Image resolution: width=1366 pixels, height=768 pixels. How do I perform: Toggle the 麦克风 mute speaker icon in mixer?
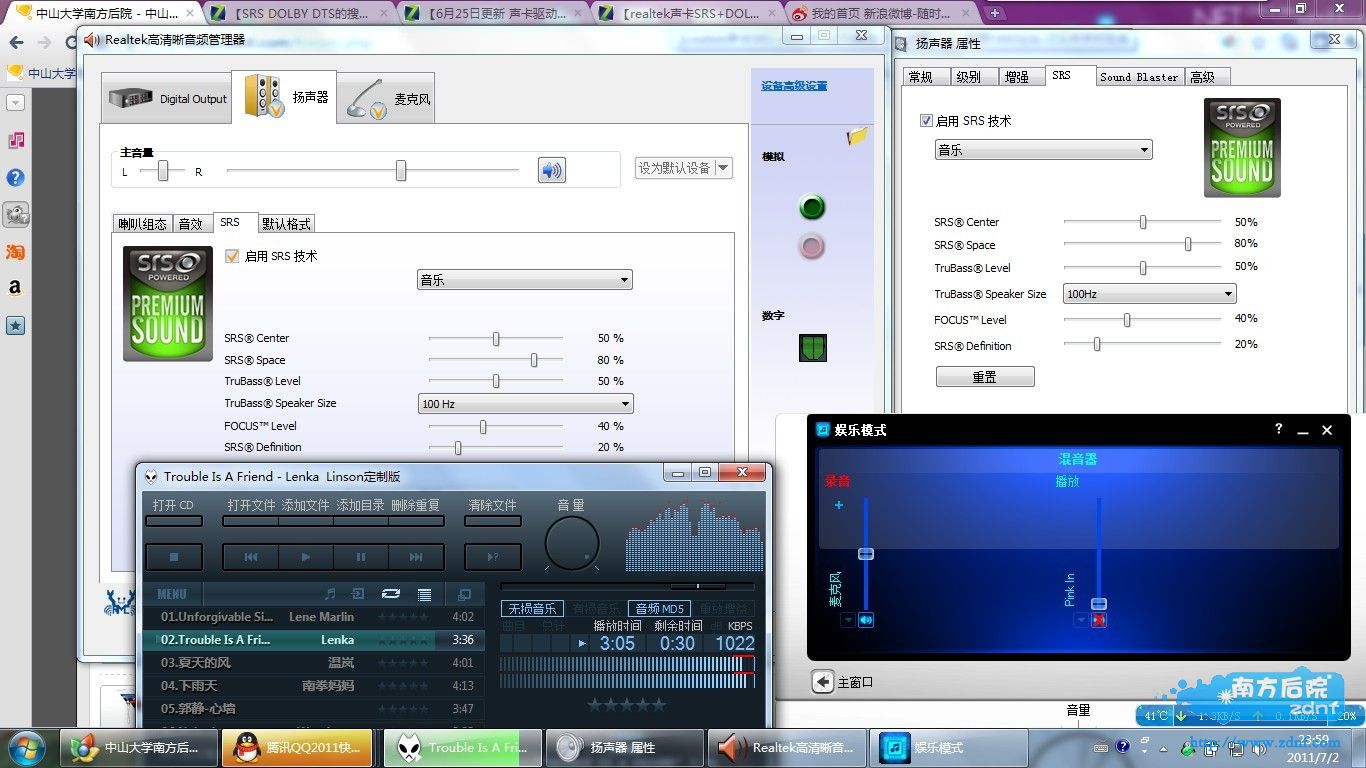tap(866, 620)
